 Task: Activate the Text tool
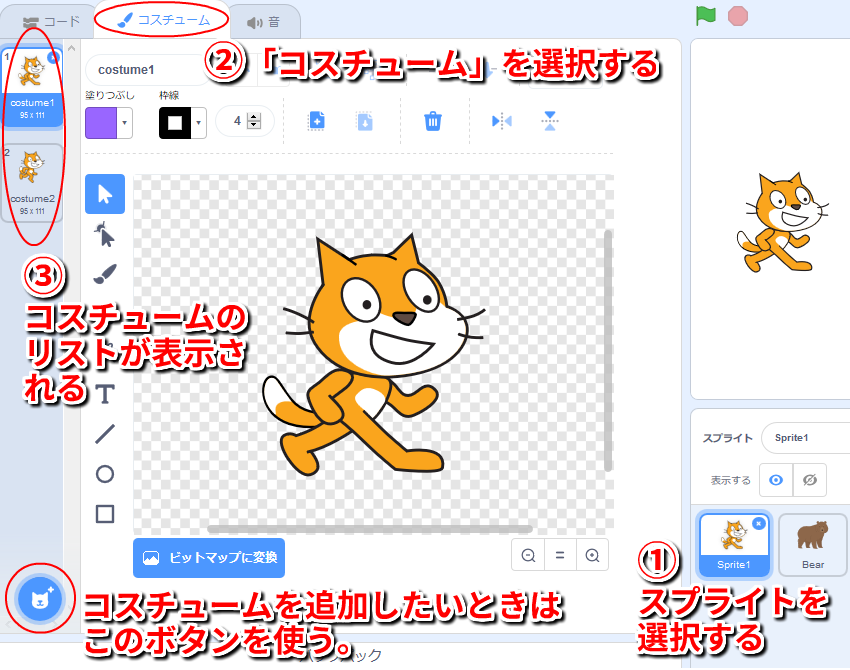click(x=105, y=394)
